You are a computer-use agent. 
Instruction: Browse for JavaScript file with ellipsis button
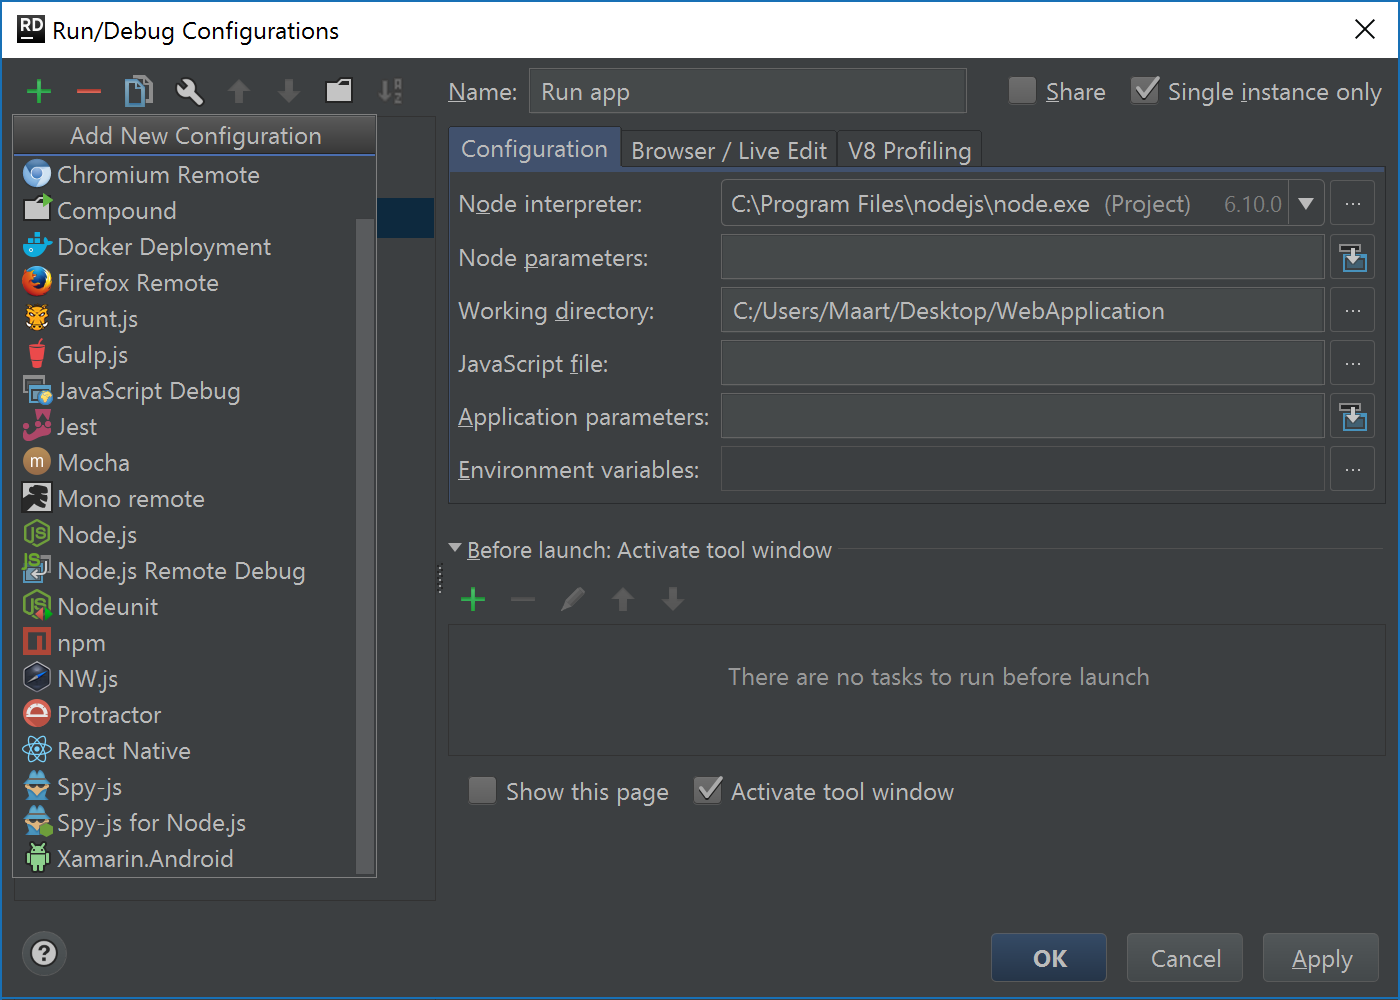tap(1352, 363)
